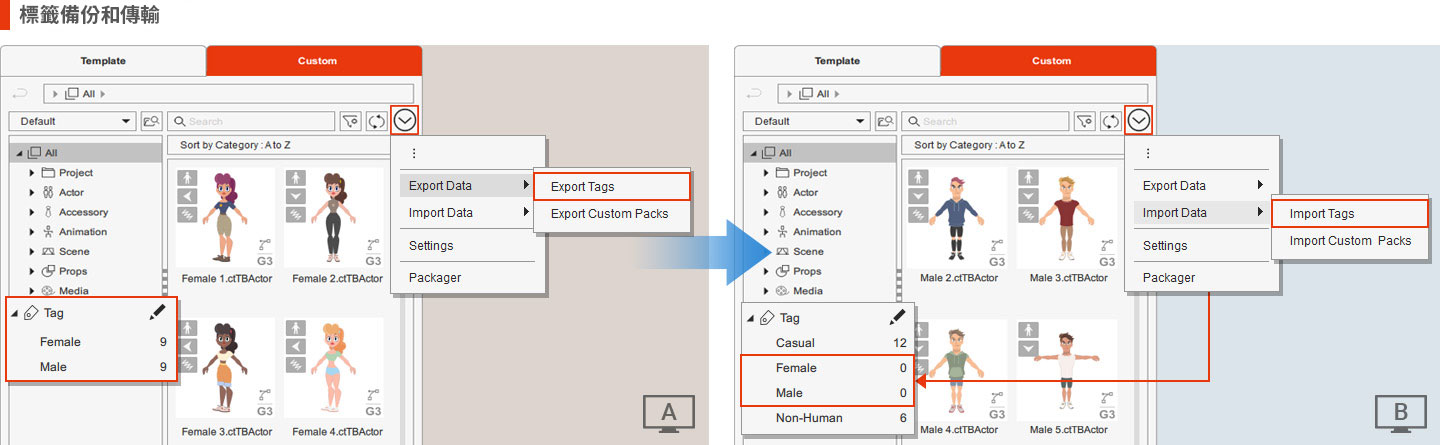Open Packager in panel B's menu
The image size is (1440, 445).
pos(1169,277)
